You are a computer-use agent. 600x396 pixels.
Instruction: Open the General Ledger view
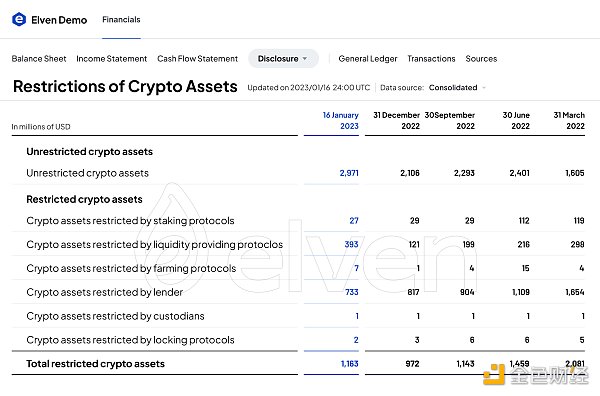point(368,59)
